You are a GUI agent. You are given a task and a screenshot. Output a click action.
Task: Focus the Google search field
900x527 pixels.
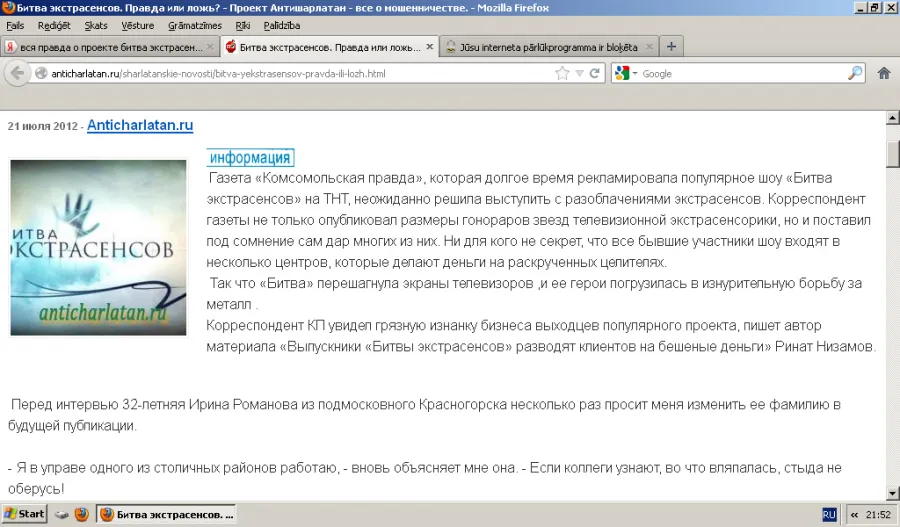pyautogui.click(x=742, y=73)
